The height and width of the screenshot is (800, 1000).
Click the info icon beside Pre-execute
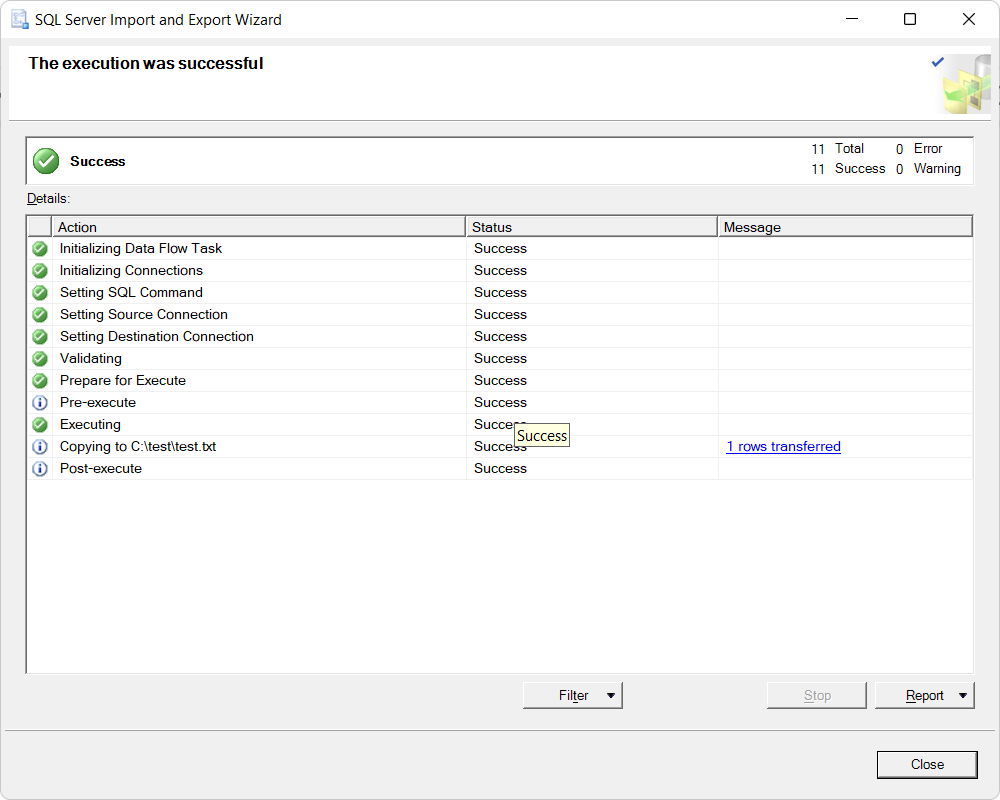click(x=40, y=402)
